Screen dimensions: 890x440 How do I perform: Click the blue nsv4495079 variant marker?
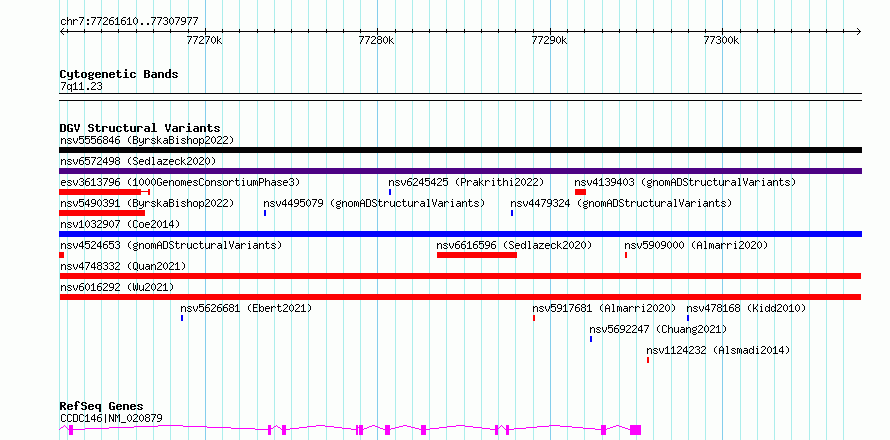[x=265, y=213]
